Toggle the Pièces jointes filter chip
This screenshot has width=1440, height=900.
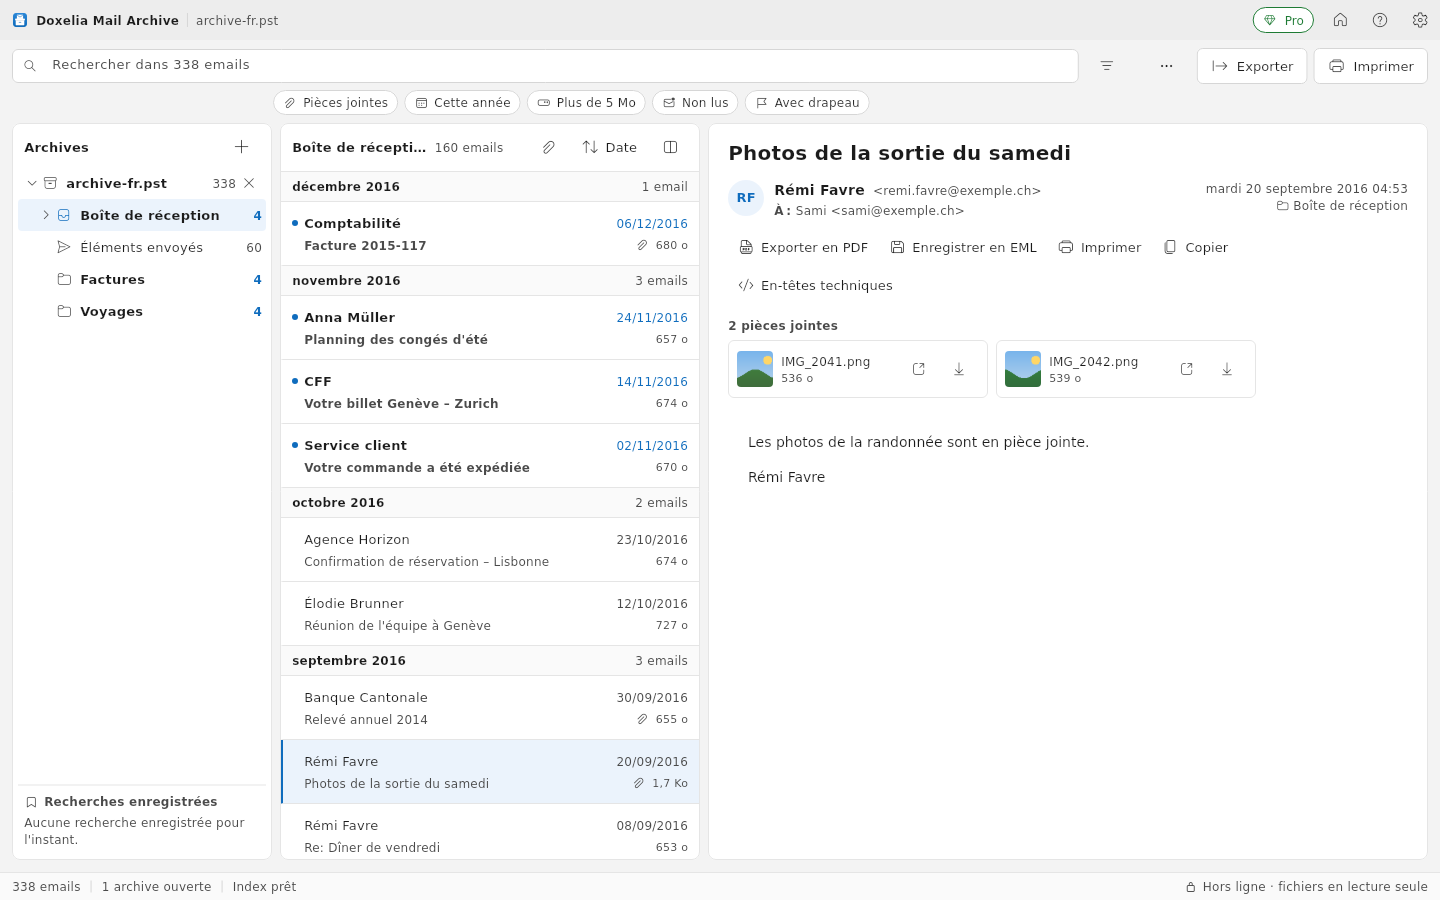pyautogui.click(x=336, y=103)
